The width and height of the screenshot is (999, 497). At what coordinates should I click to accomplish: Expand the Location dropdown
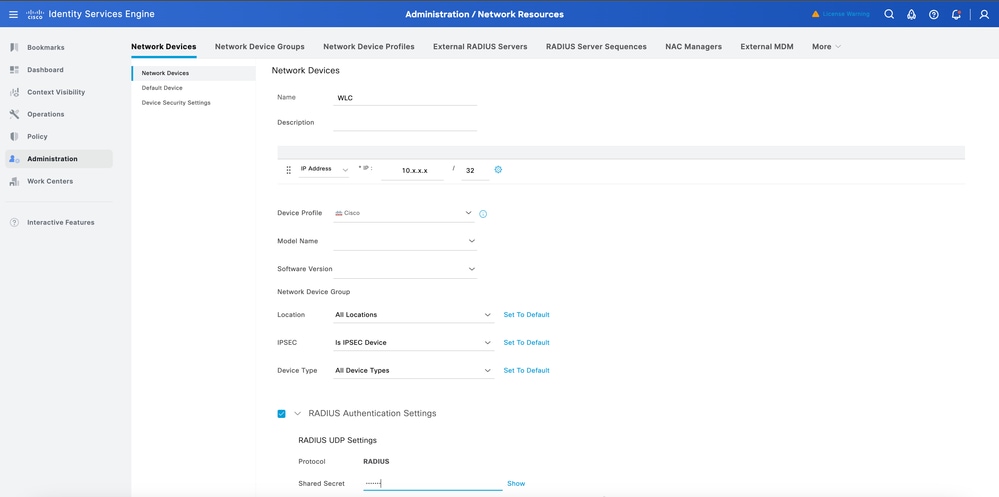(413, 315)
